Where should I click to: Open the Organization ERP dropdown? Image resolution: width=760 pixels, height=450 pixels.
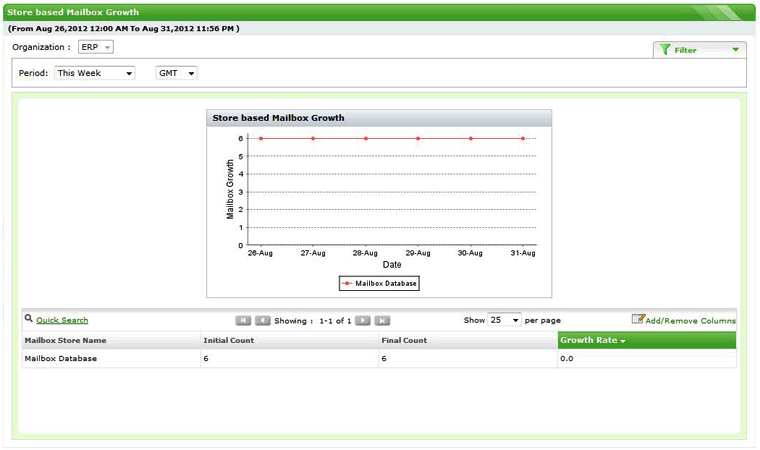point(95,47)
